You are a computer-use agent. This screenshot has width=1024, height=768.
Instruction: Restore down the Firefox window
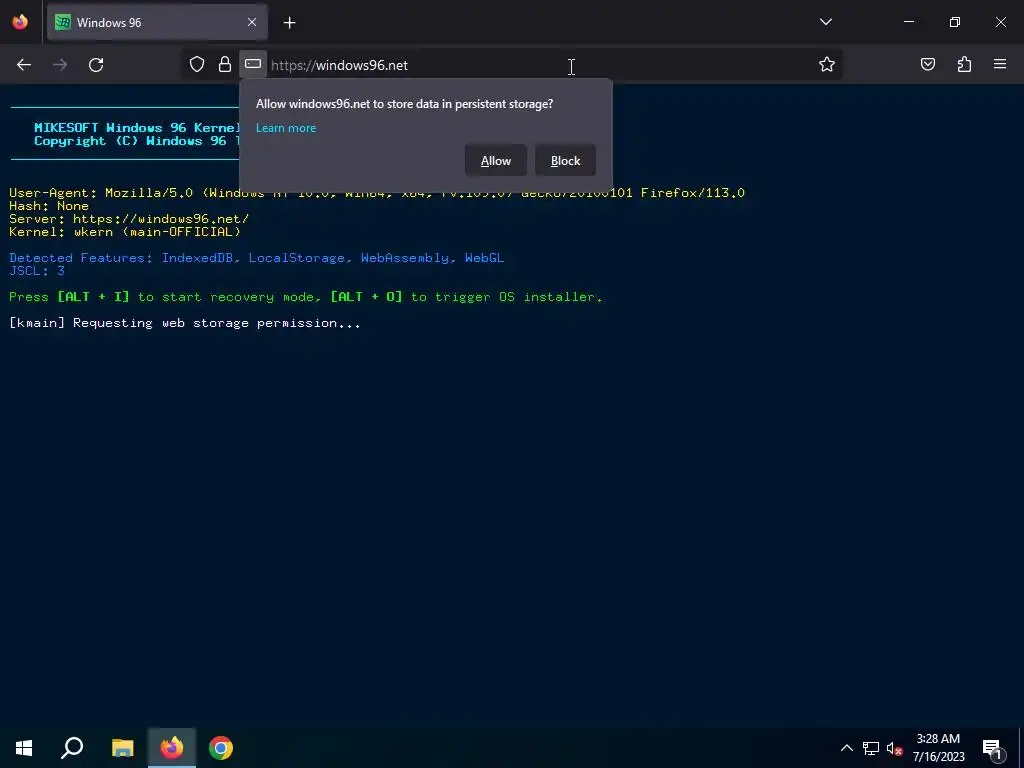(955, 22)
